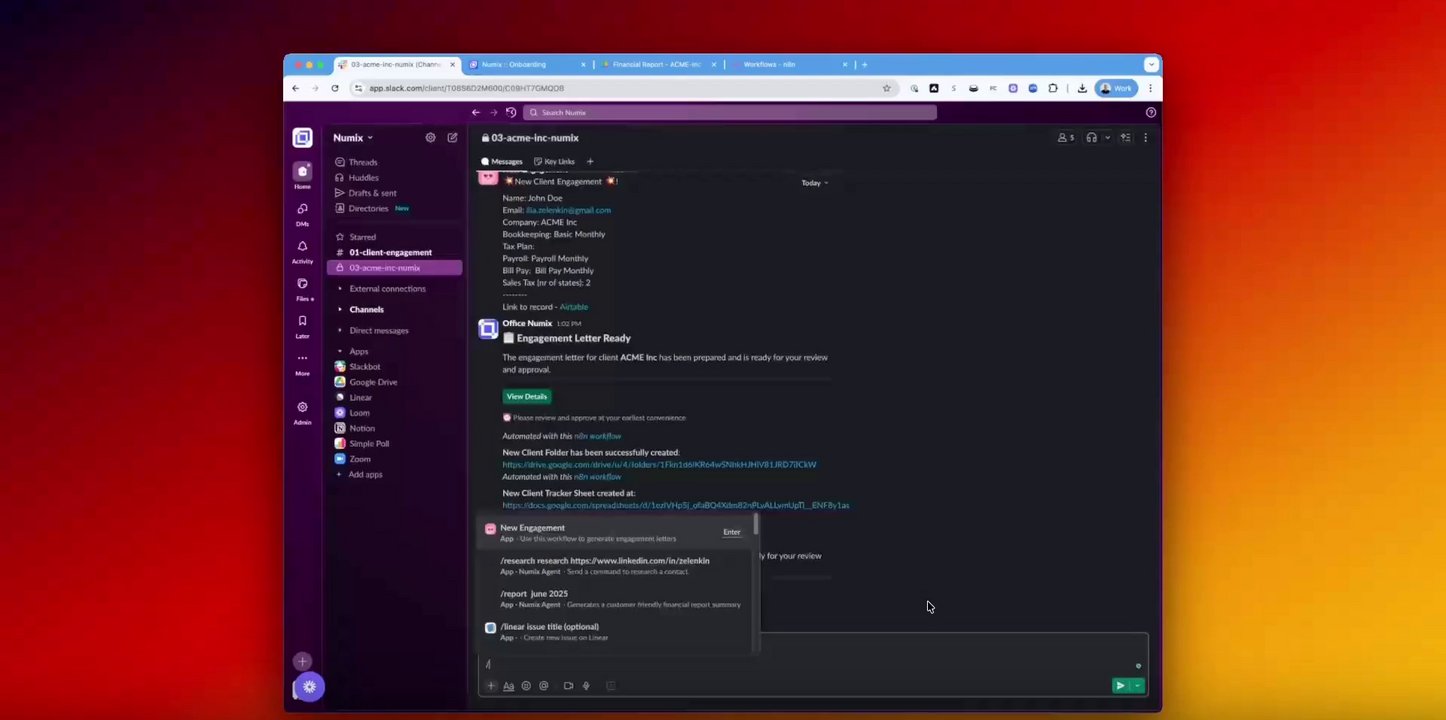Record a video clip from the composer
Image resolution: width=1446 pixels, height=720 pixels.
[568, 686]
